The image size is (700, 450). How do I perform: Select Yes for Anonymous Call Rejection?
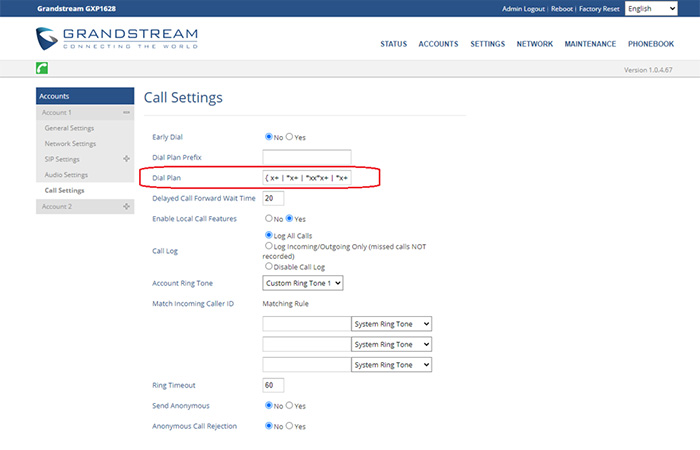(x=290, y=426)
